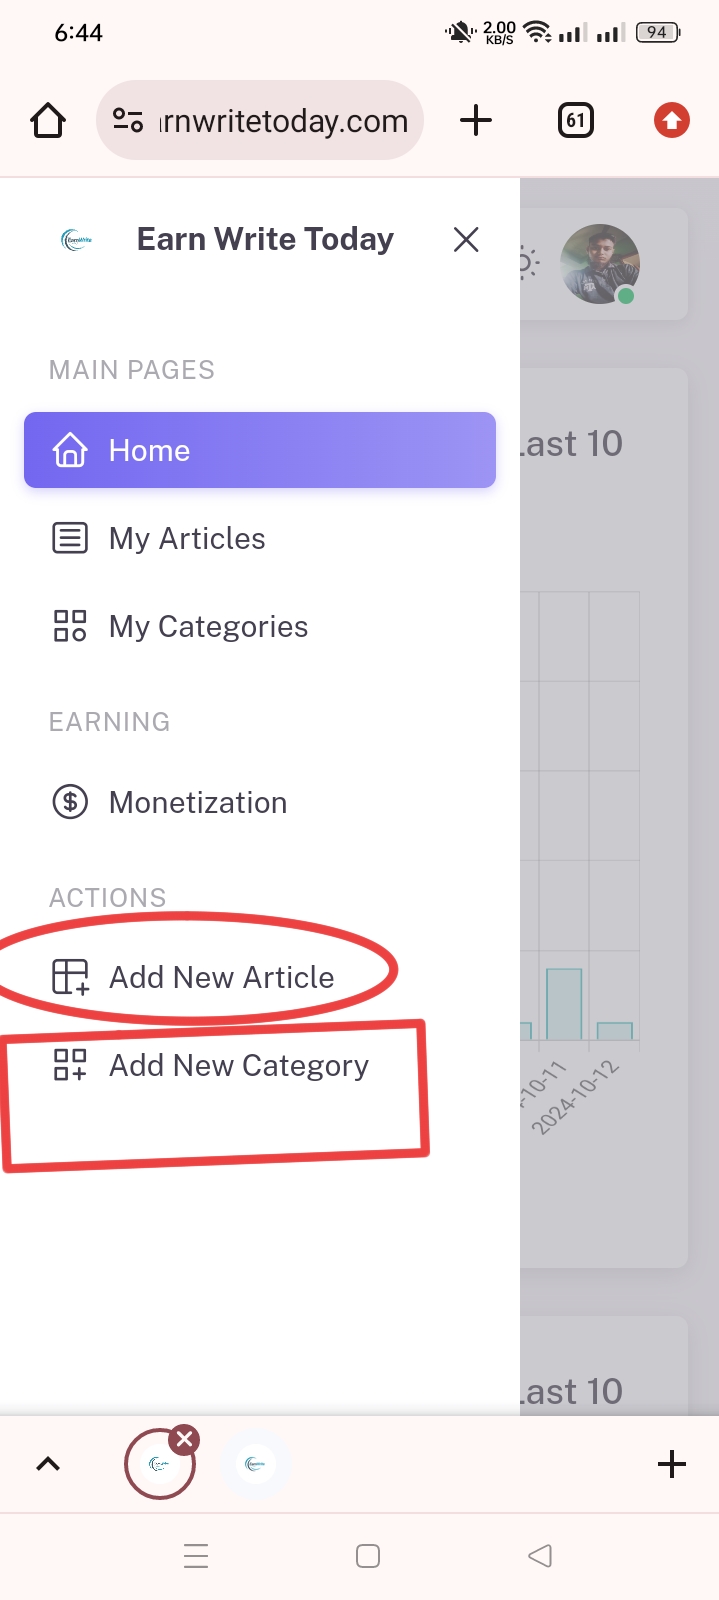
Task: Expand the bottom tab strip chevron
Action: tap(48, 1464)
